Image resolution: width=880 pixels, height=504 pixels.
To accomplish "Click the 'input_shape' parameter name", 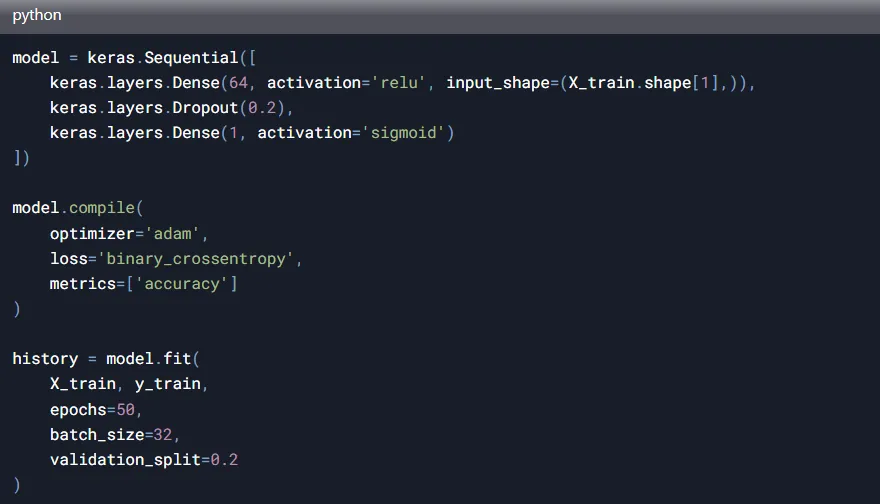I will [x=498, y=83].
